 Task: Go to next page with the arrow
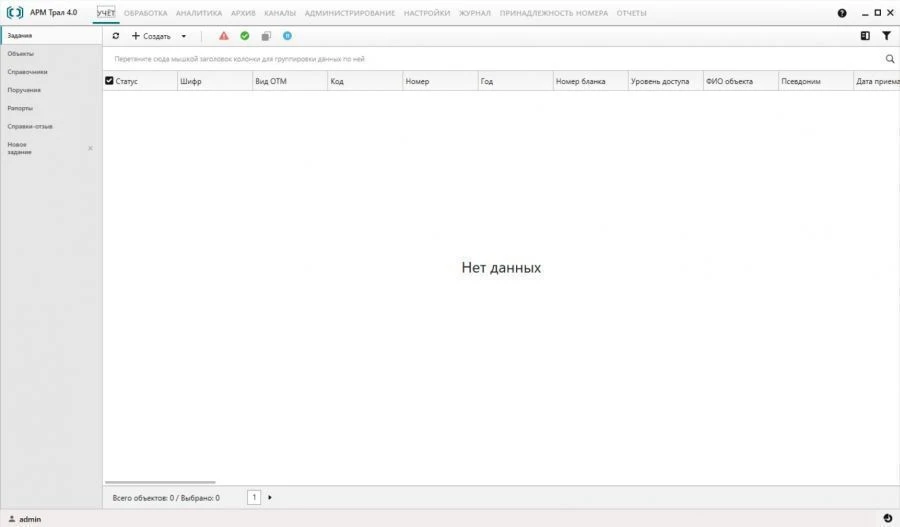270,497
